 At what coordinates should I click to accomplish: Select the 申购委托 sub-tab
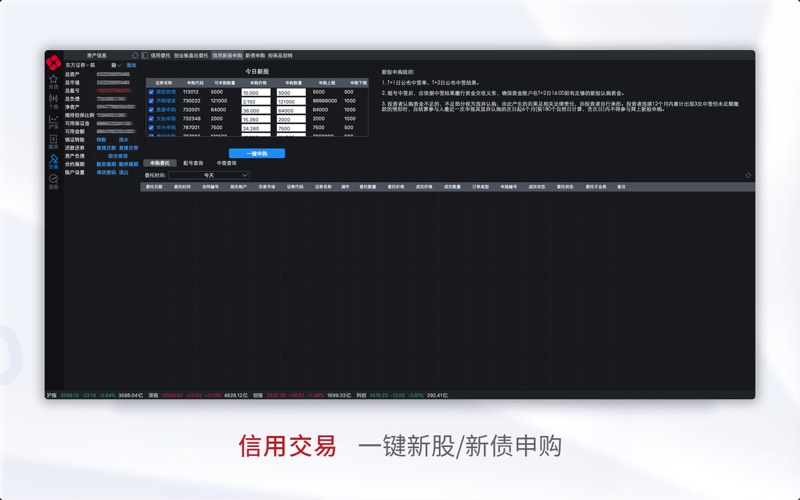(160, 163)
